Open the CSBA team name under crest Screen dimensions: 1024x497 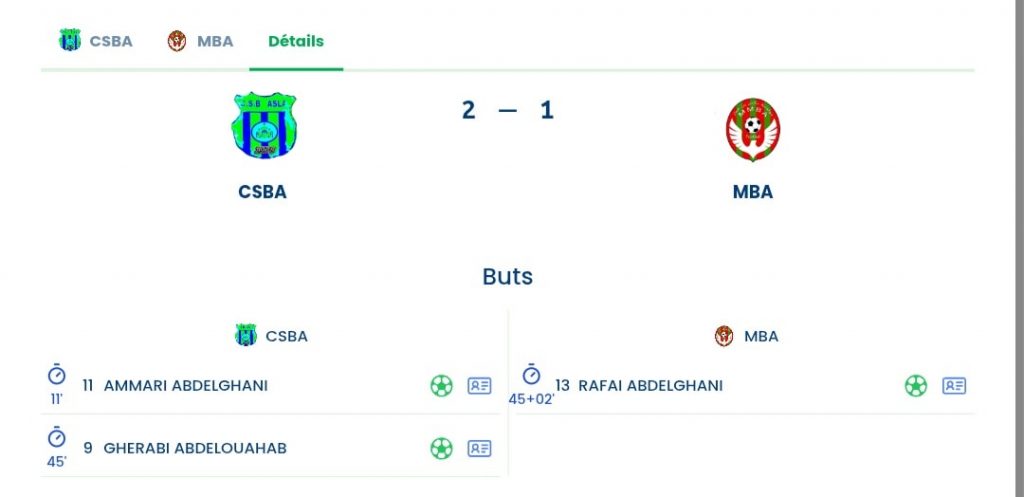pos(262,192)
